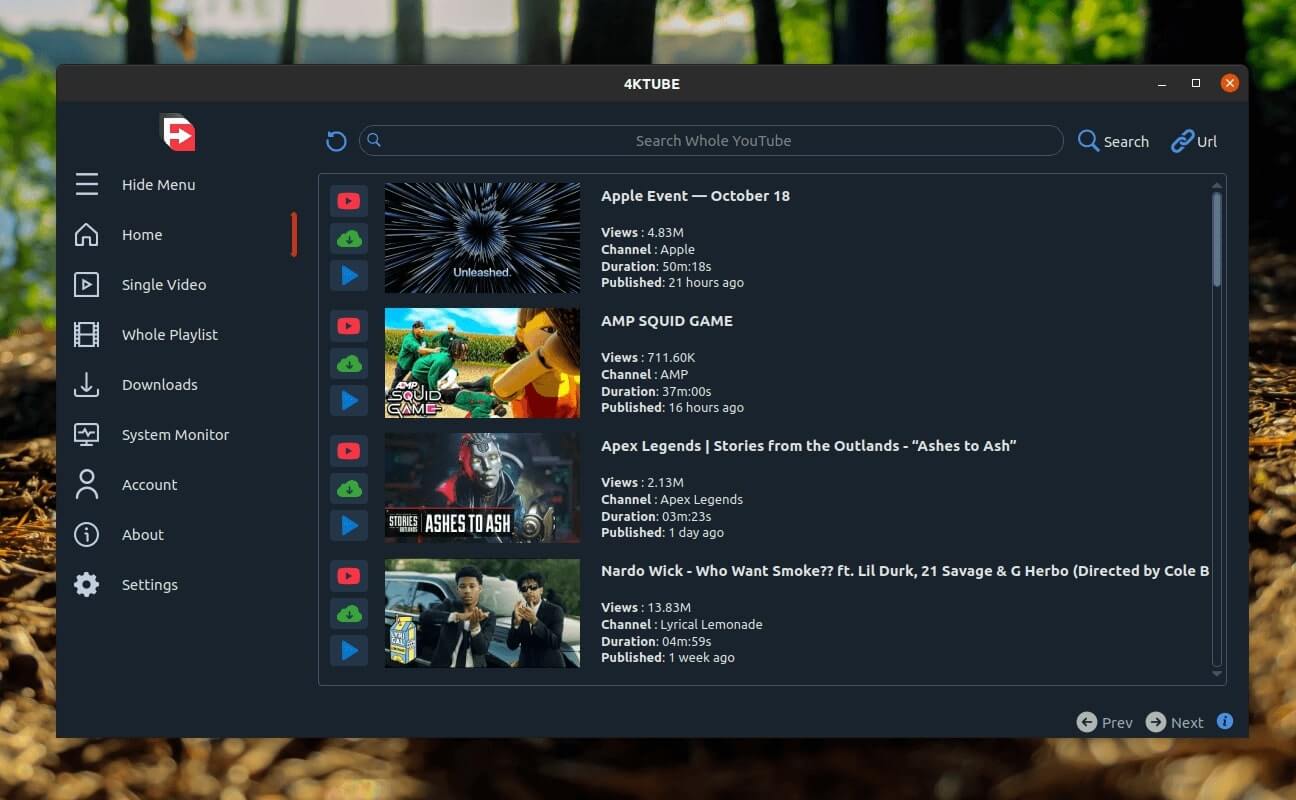The image size is (1296, 800).
Task: Click the Search Whole YouTube field
Action: point(712,141)
